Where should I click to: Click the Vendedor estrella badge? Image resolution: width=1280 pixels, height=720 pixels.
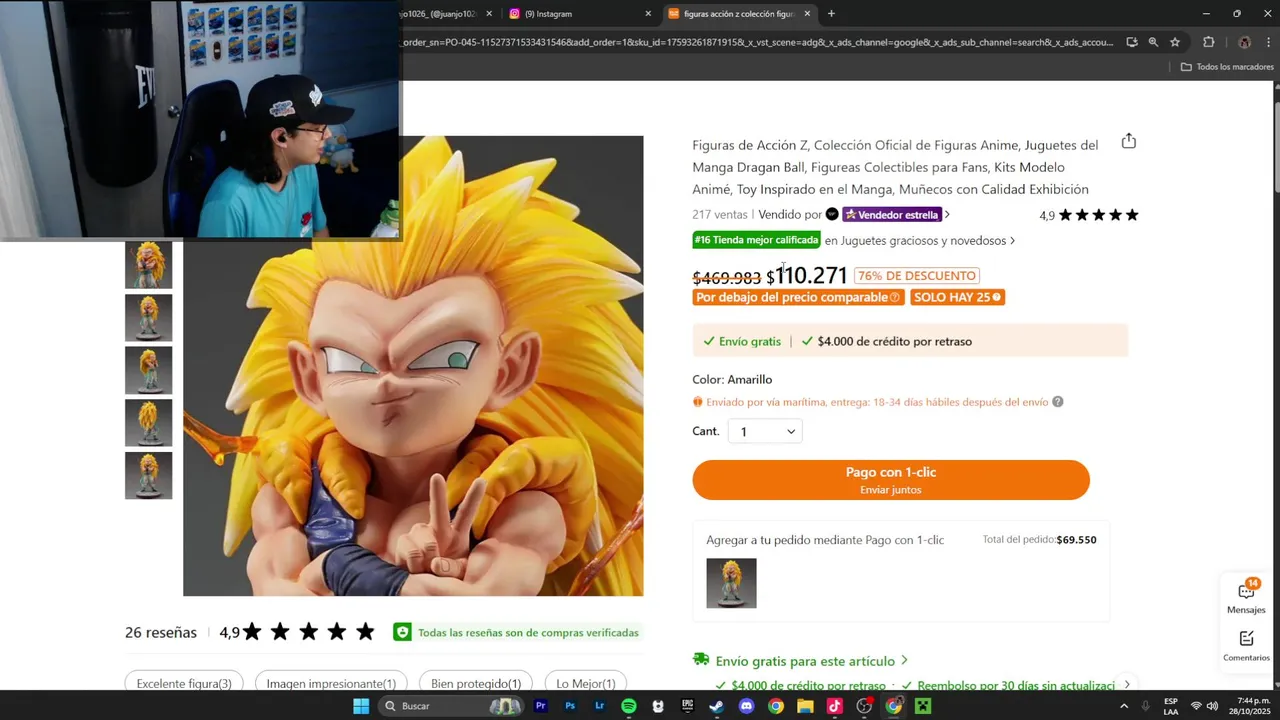click(x=891, y=215)
